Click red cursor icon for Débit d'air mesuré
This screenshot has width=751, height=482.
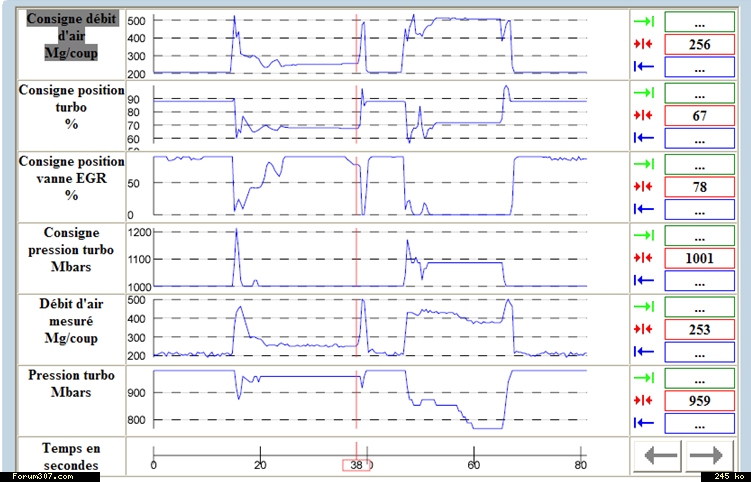643,329
